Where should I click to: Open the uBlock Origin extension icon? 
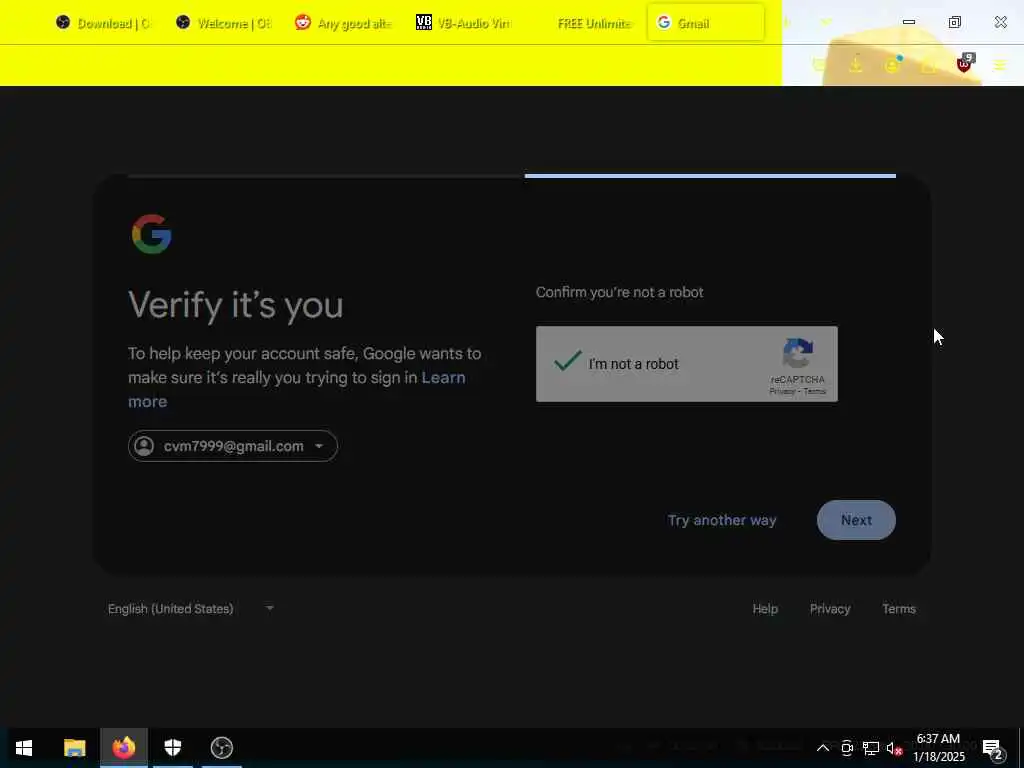tap(965, 63)
